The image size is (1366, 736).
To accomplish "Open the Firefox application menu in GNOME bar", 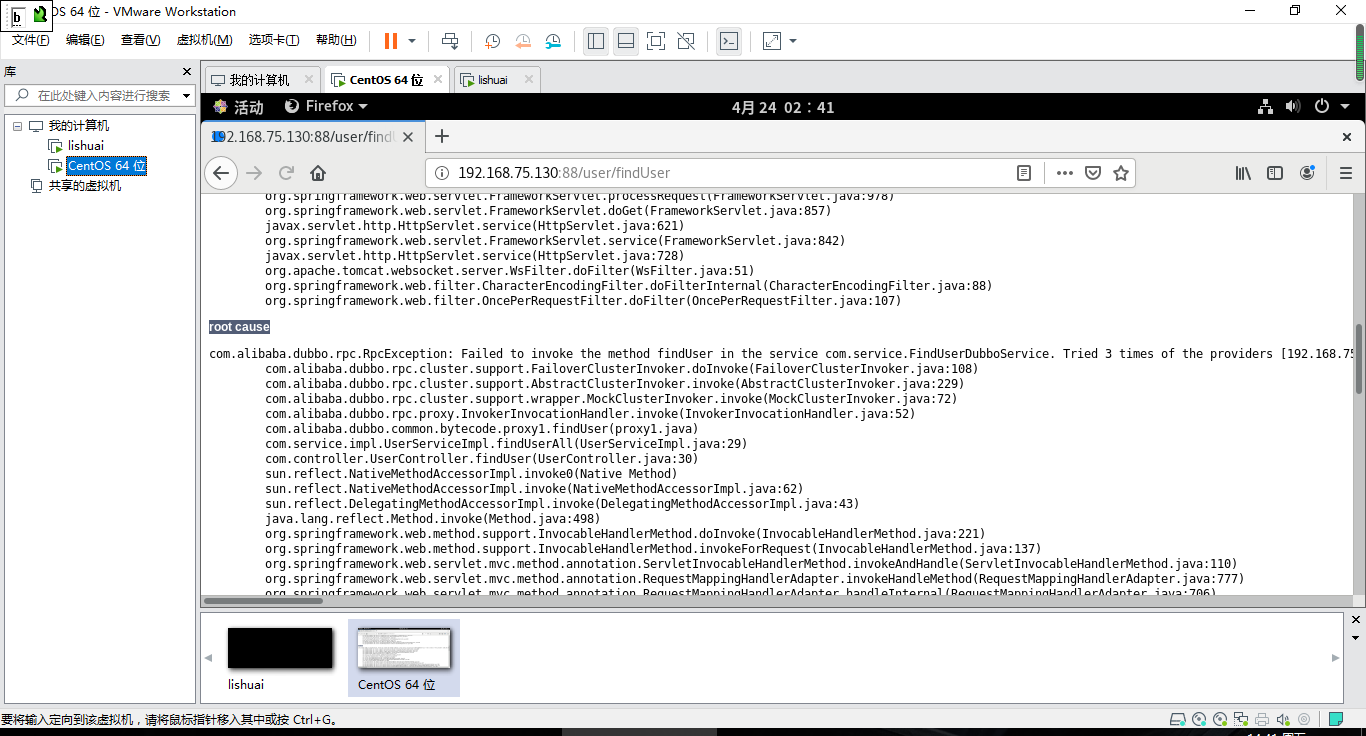I will [x=327, y=106].
